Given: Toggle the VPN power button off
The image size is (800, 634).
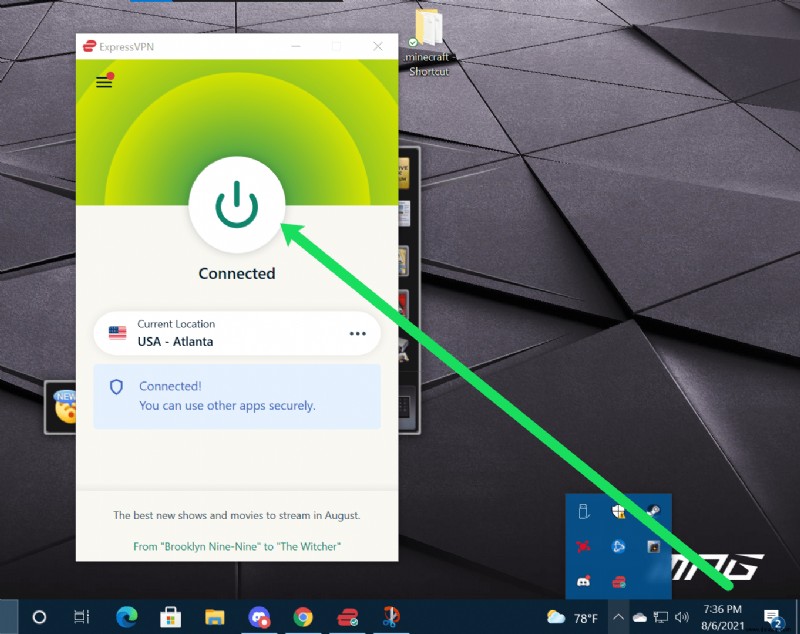Looking at the screenshot, I should click(x=237, y=205).
